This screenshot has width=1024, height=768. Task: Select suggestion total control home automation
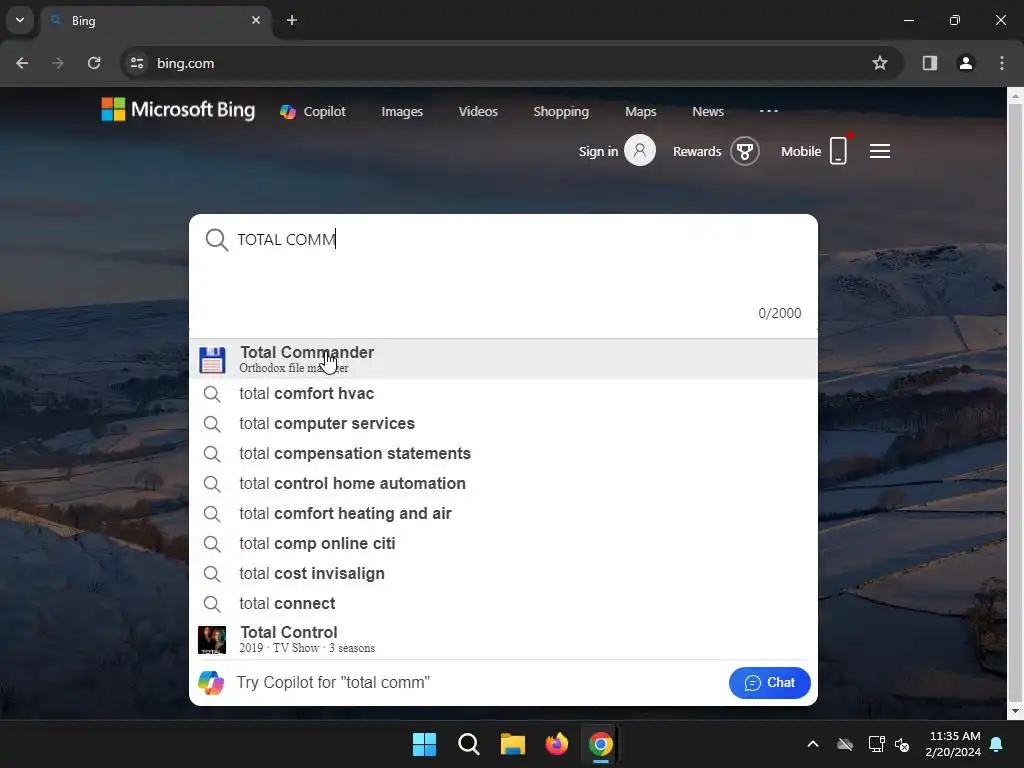click(503, 484)
